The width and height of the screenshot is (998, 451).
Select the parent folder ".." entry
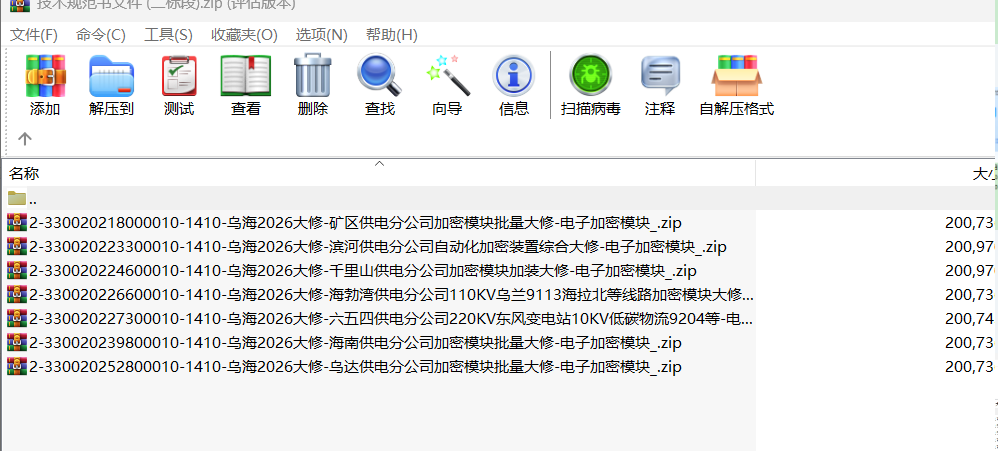coord(33,198)
